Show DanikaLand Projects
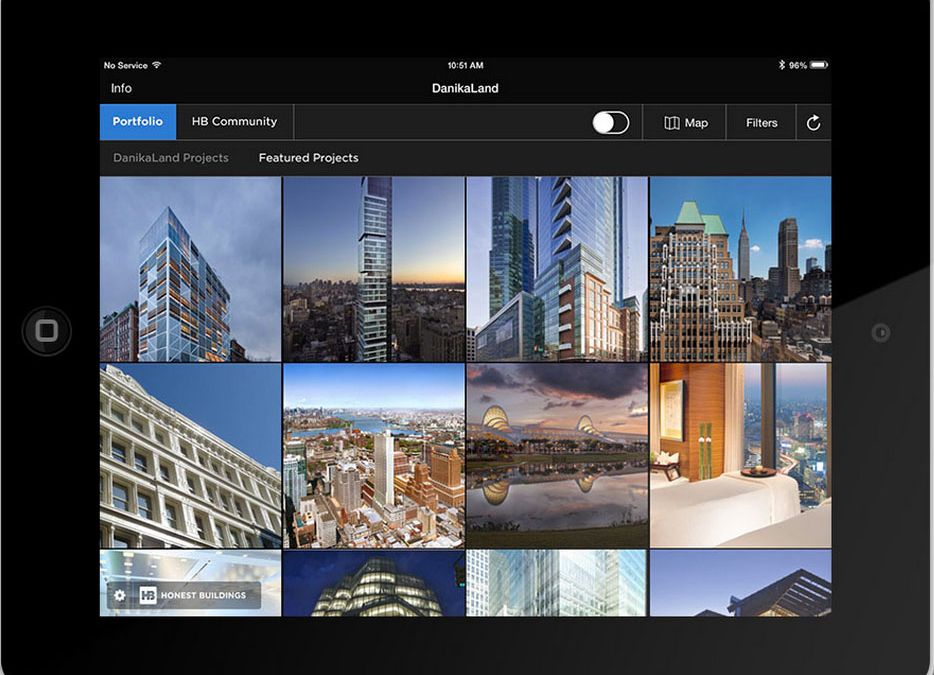 click(x=171, y=158)
